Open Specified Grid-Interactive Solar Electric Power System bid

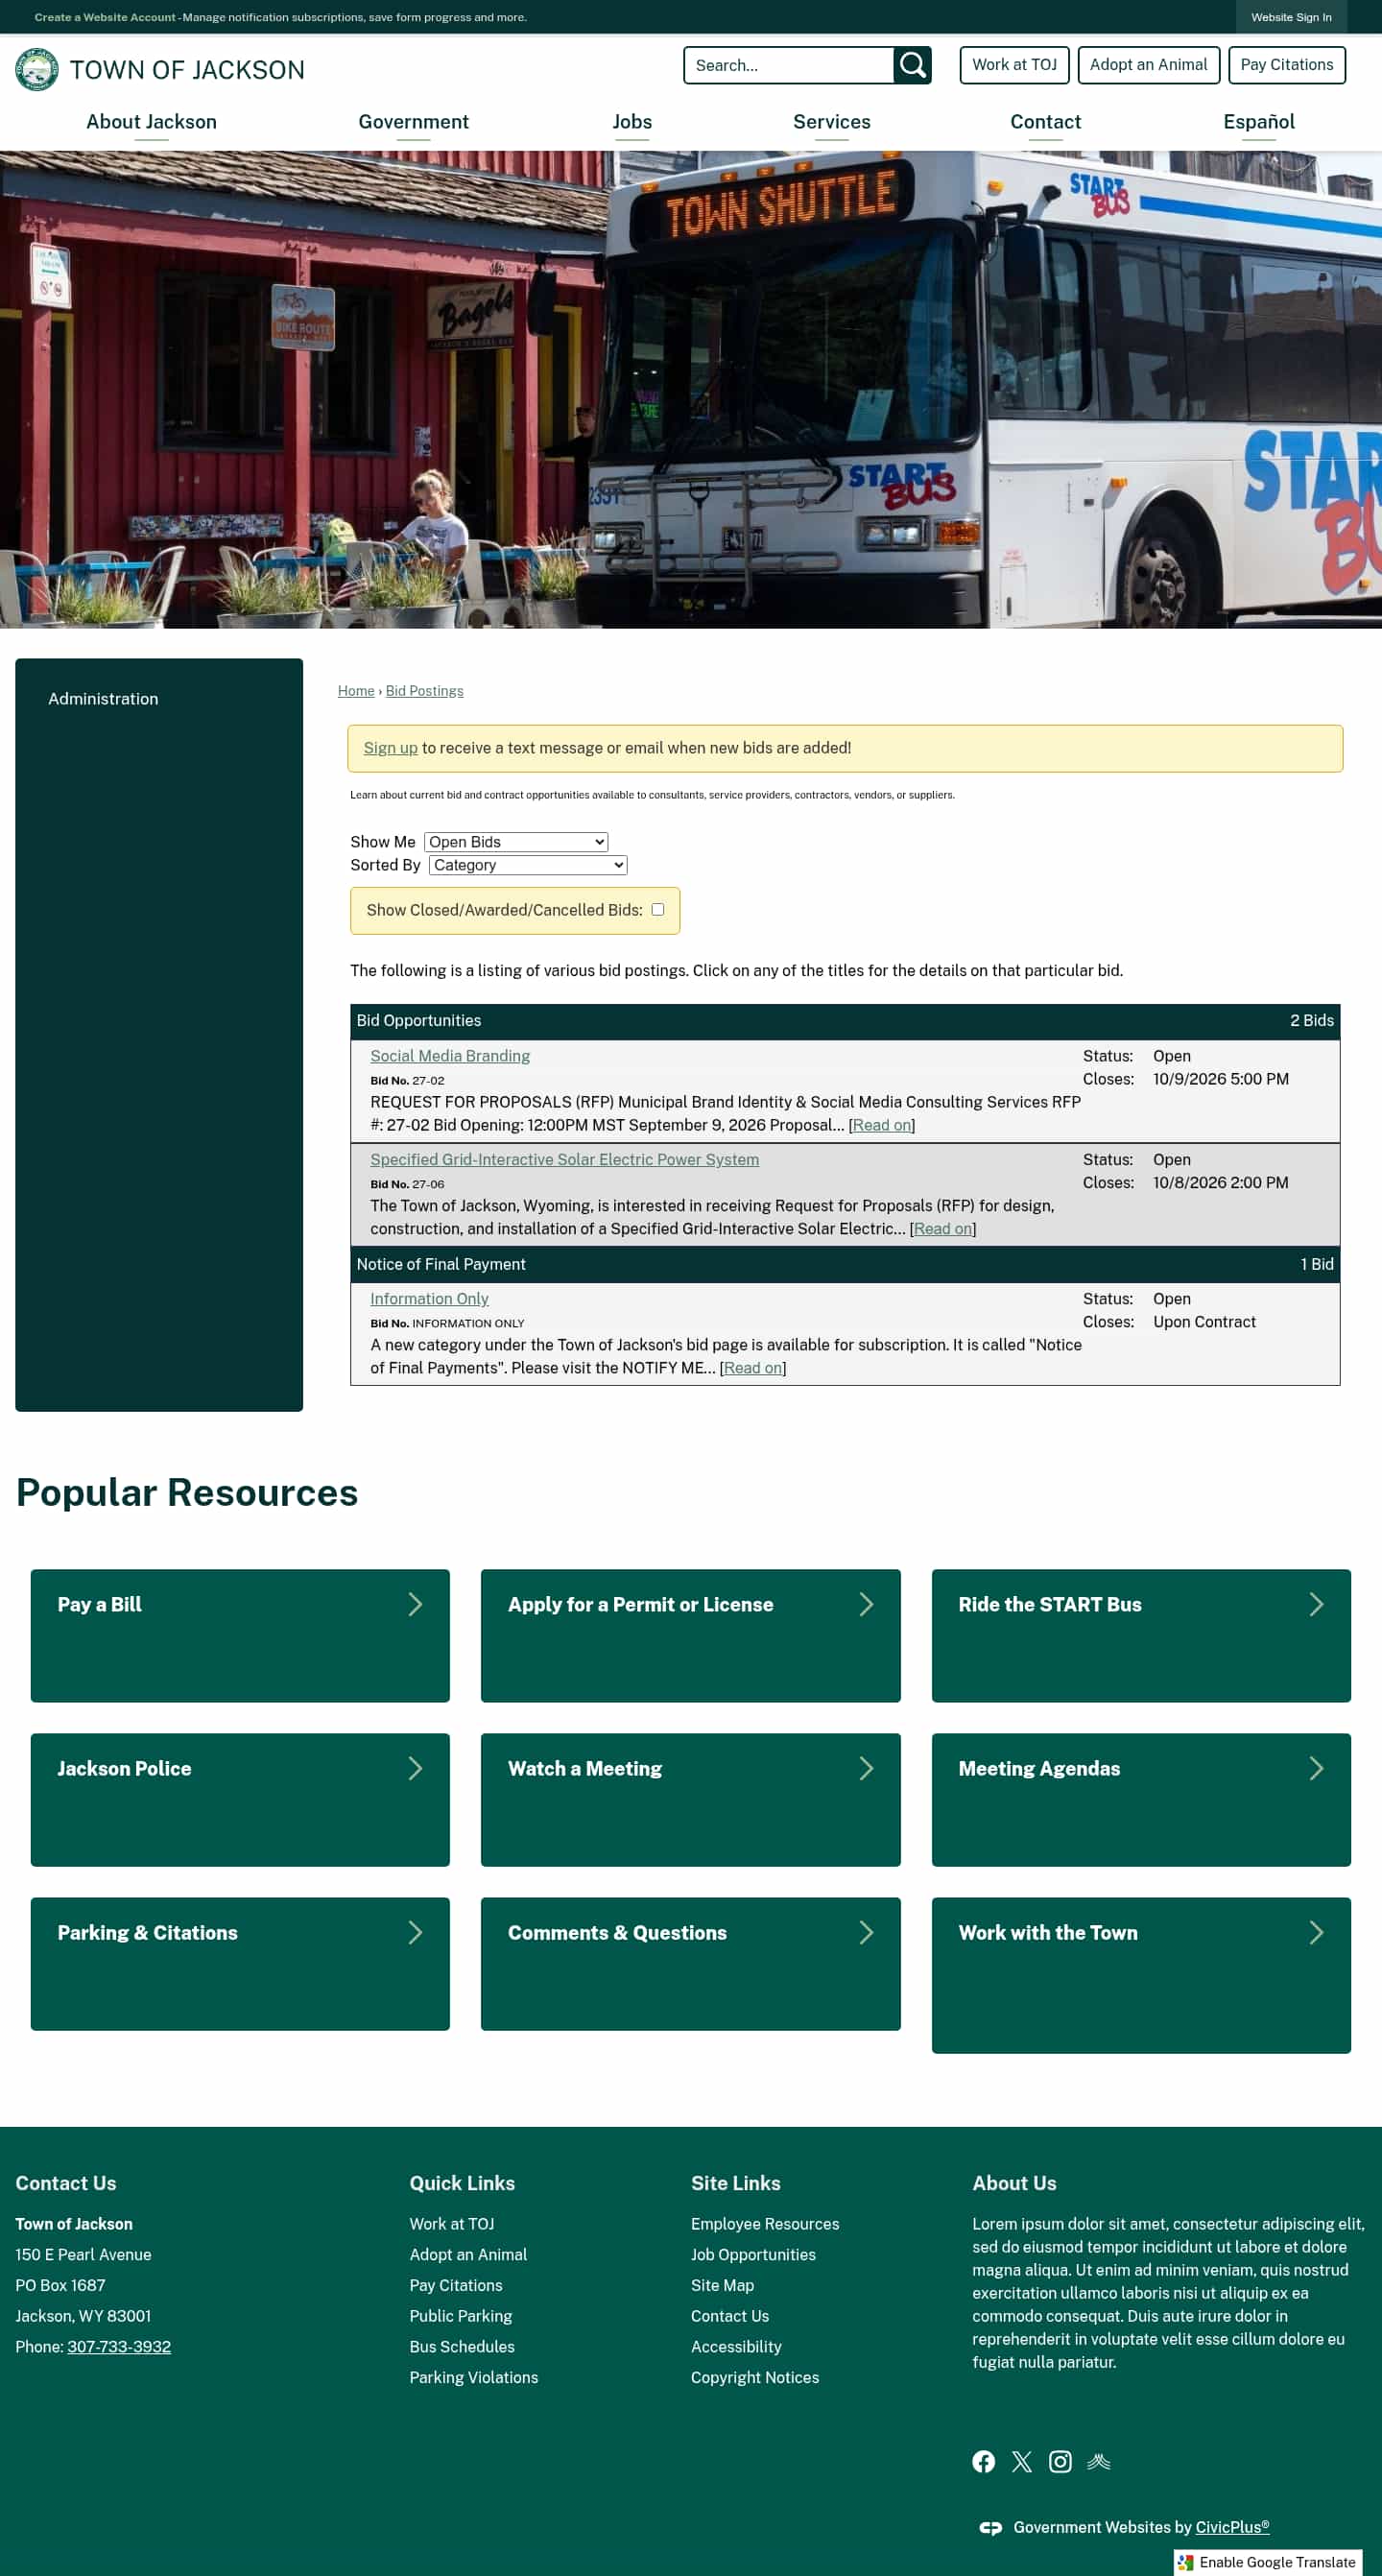[x=564, y=1160]
